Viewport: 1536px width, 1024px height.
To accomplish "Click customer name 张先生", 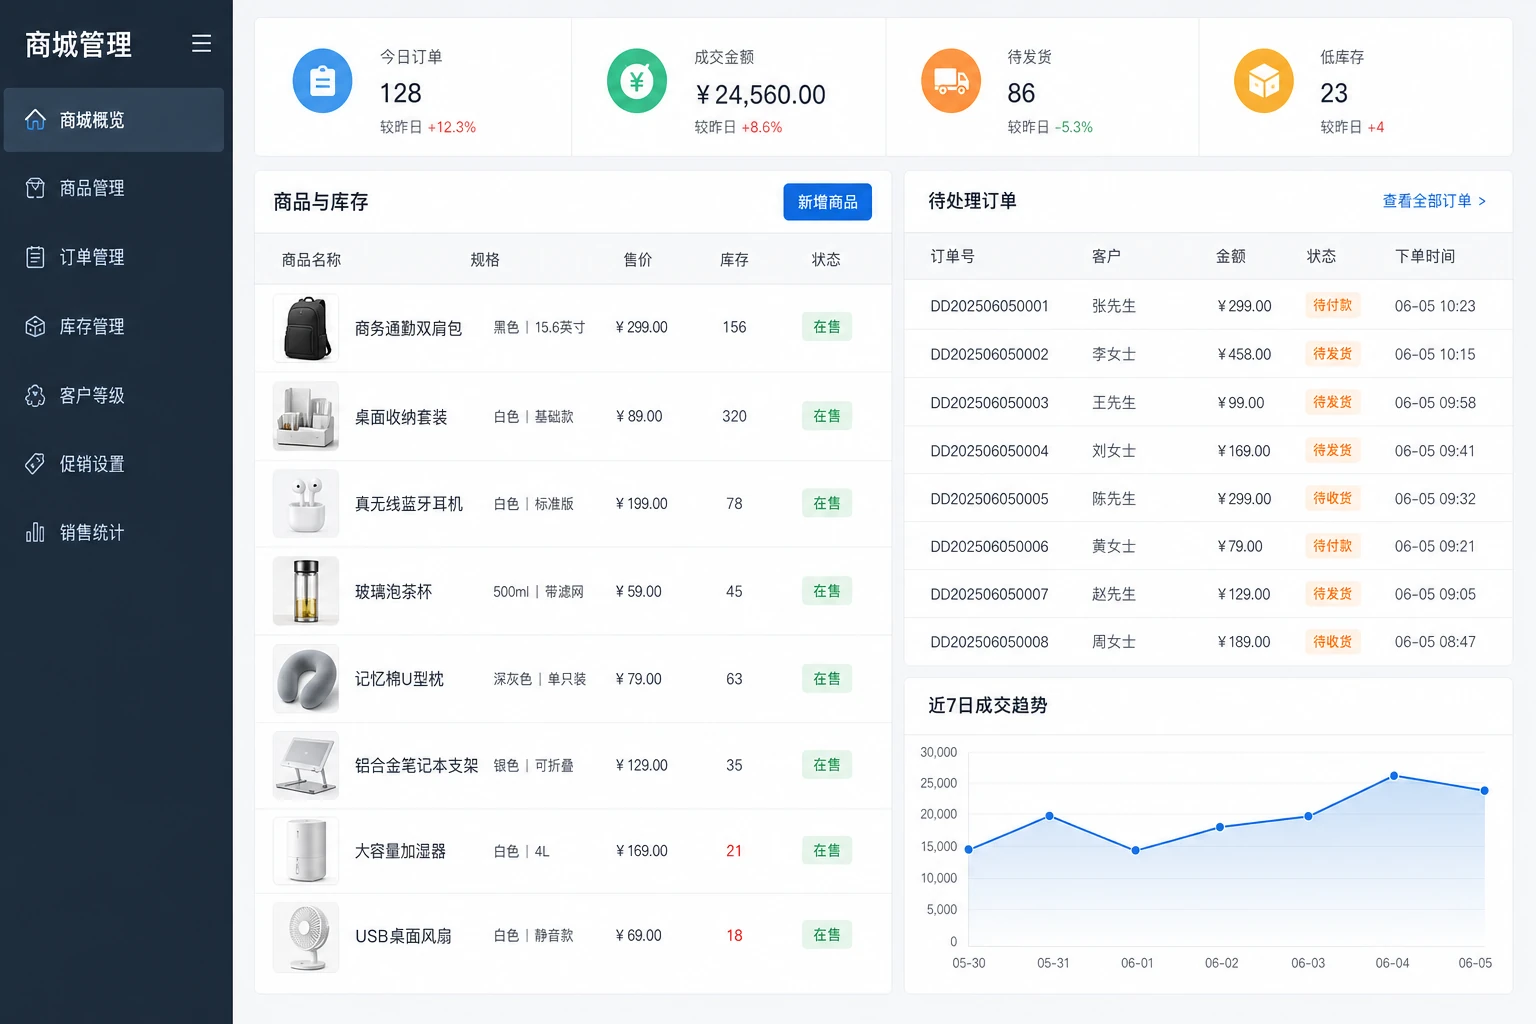I will pos(1113,306).
